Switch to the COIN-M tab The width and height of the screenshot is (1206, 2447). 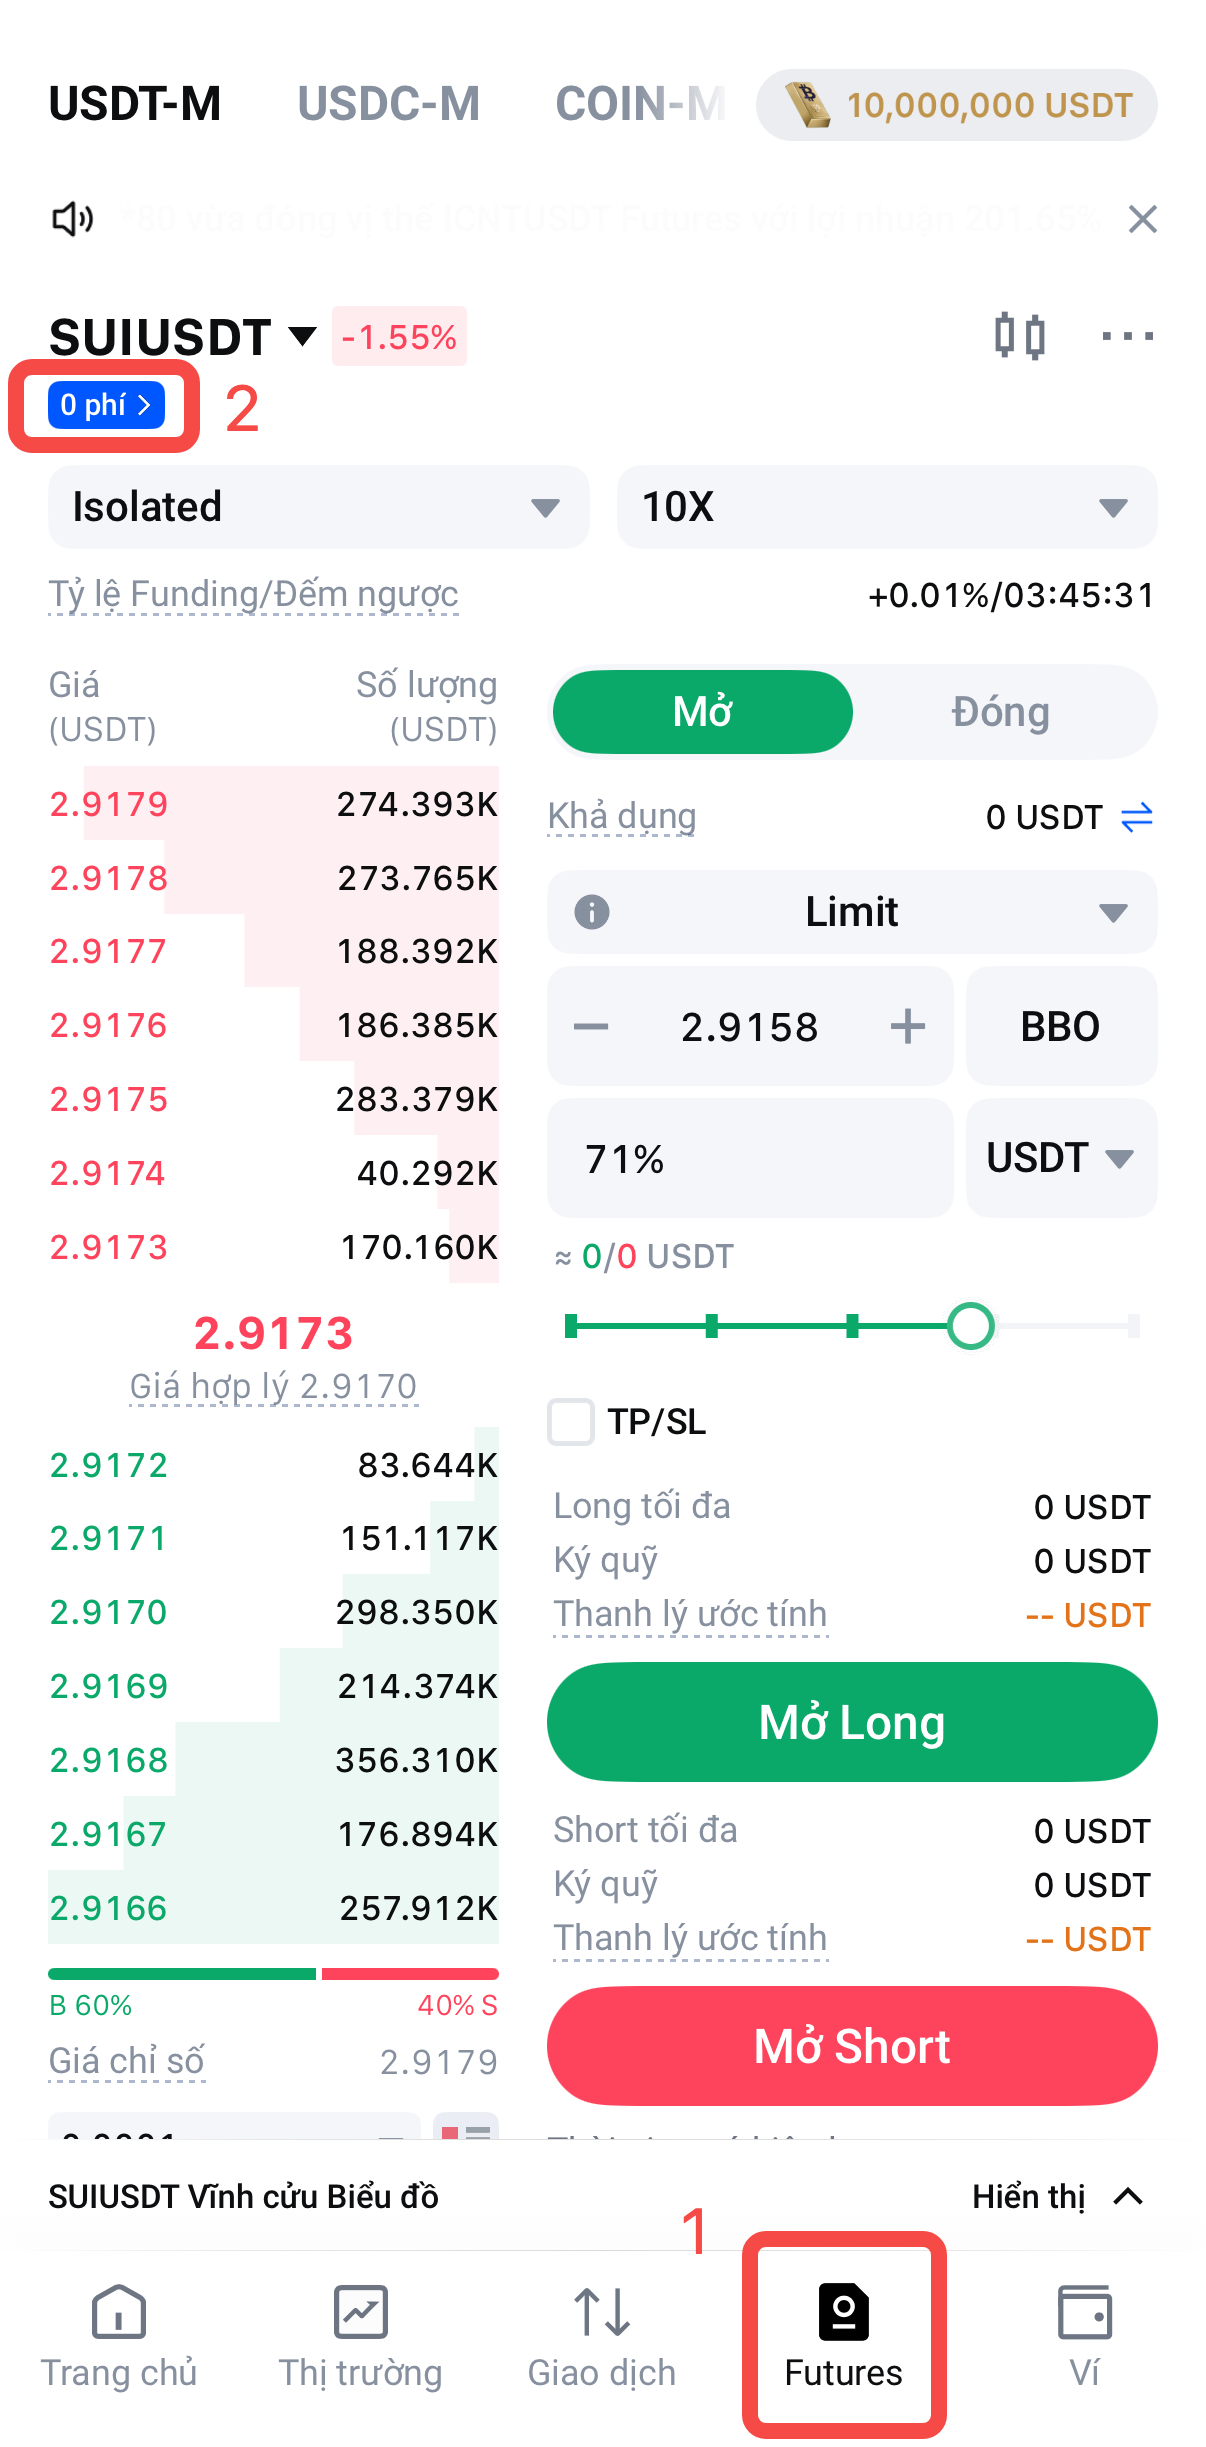click(x=640, y=104)
